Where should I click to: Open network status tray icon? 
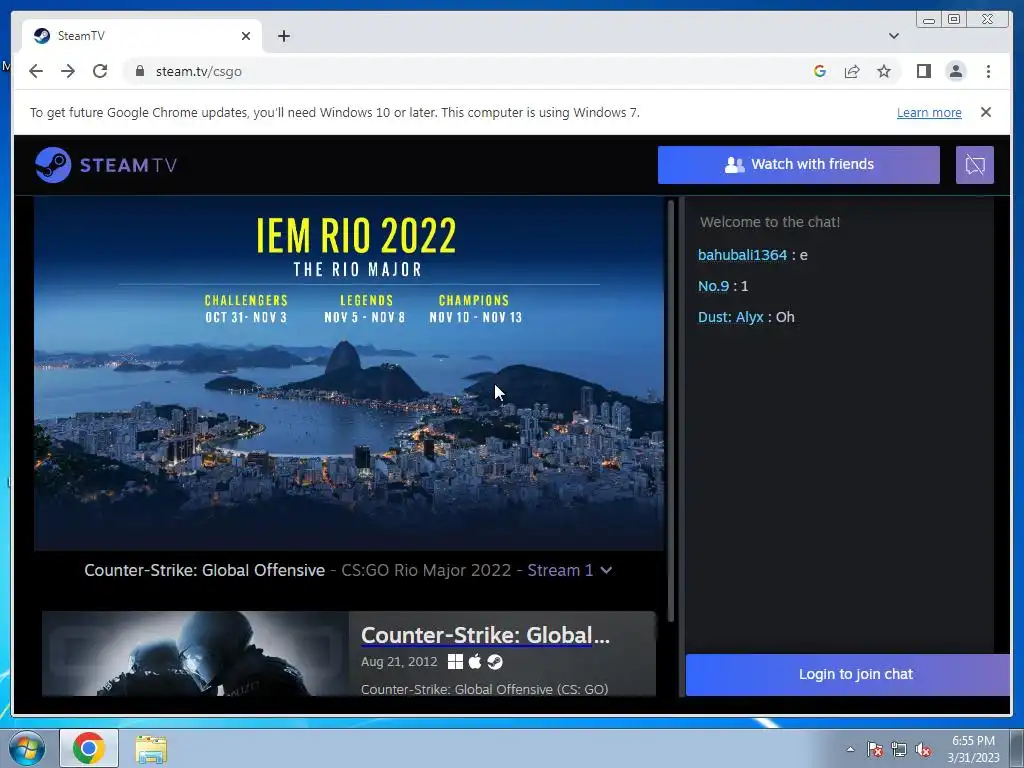coord(899,749)
